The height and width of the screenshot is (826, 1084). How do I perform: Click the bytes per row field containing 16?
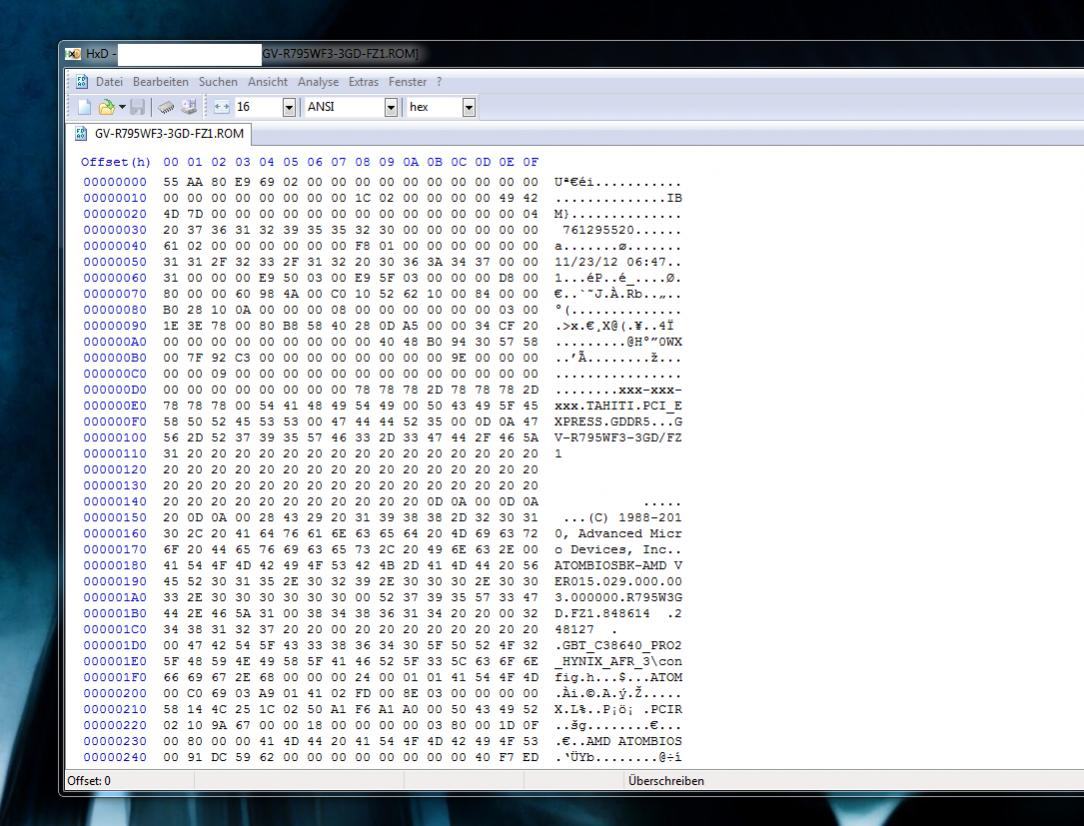[258, 107]
